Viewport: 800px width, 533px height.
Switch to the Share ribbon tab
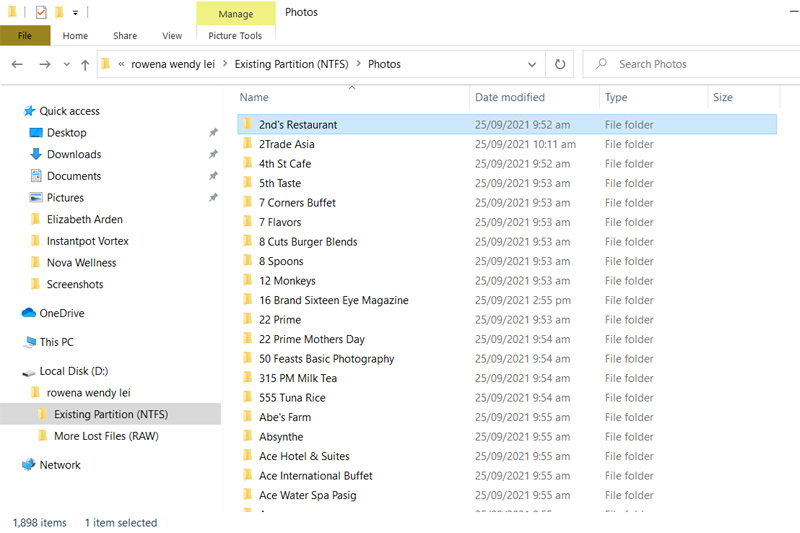125,36
